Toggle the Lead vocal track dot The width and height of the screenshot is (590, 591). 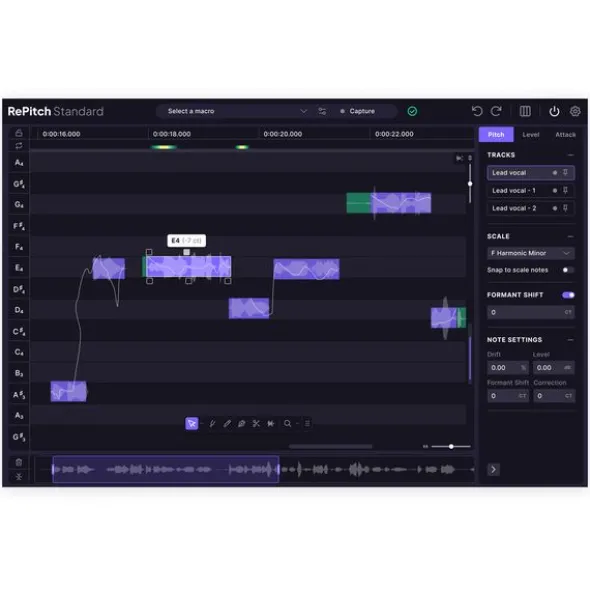click(x=555, y=173)
